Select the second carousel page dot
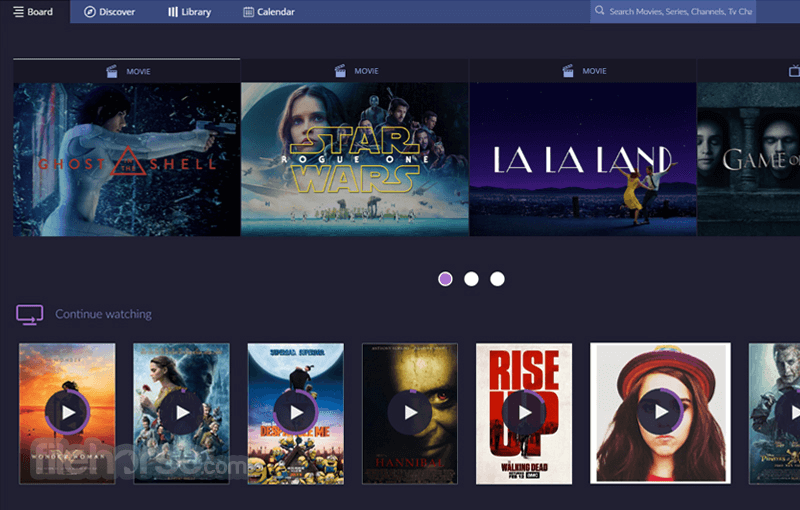Image resolution: width=800 pixels, height=510 pixels. point(471,279)
